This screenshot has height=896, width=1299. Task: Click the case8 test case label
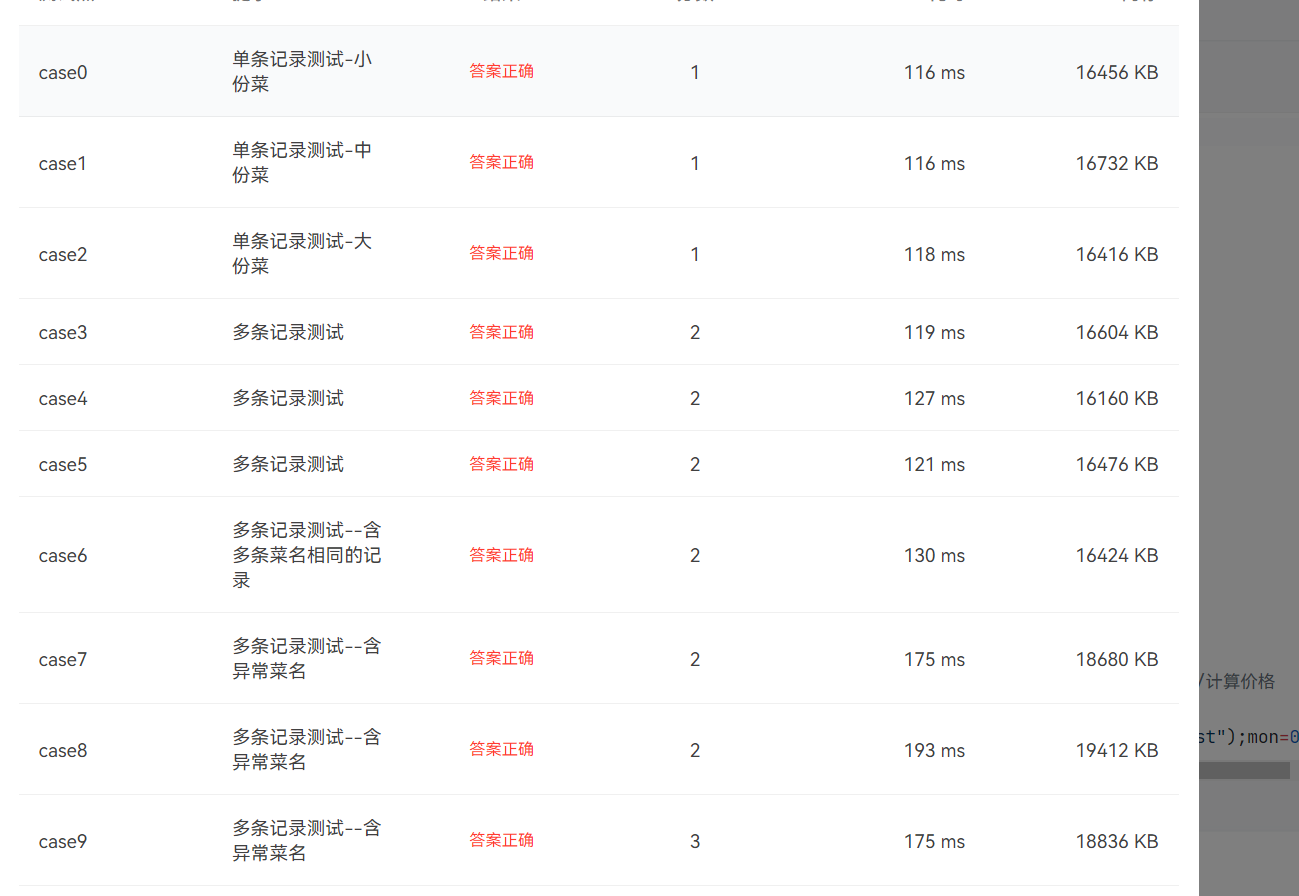click(63, 750)
